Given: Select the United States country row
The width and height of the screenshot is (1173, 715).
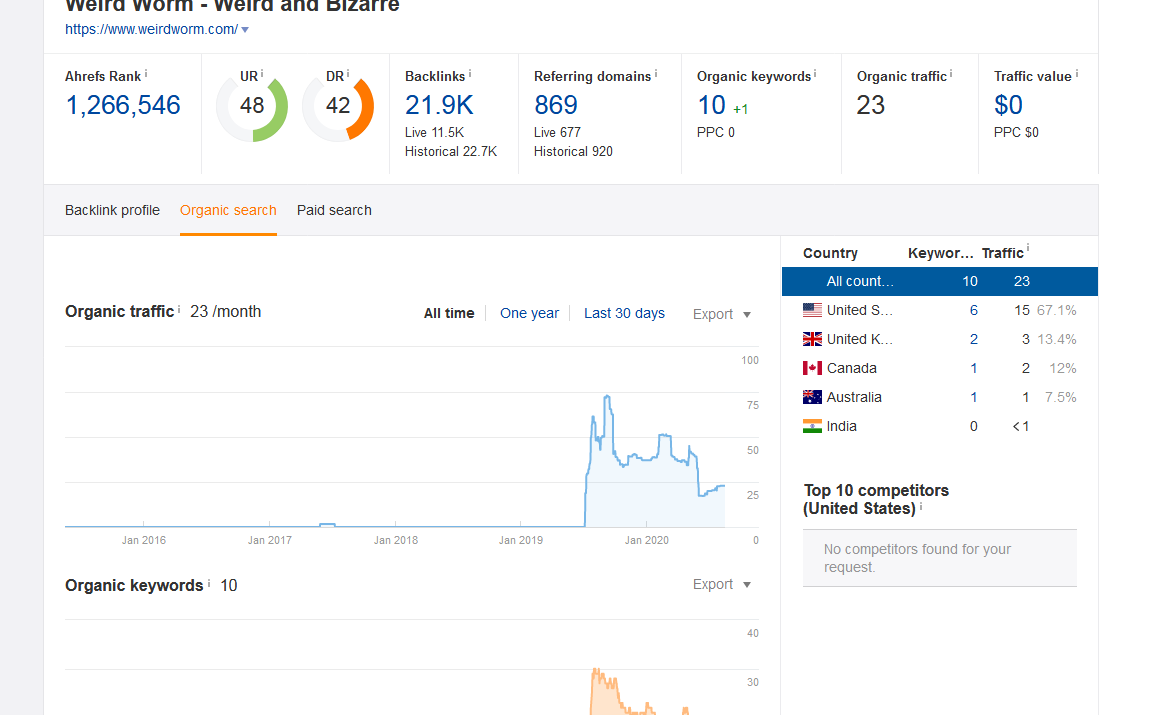Looking at the screenshot, I should [940, 310].
